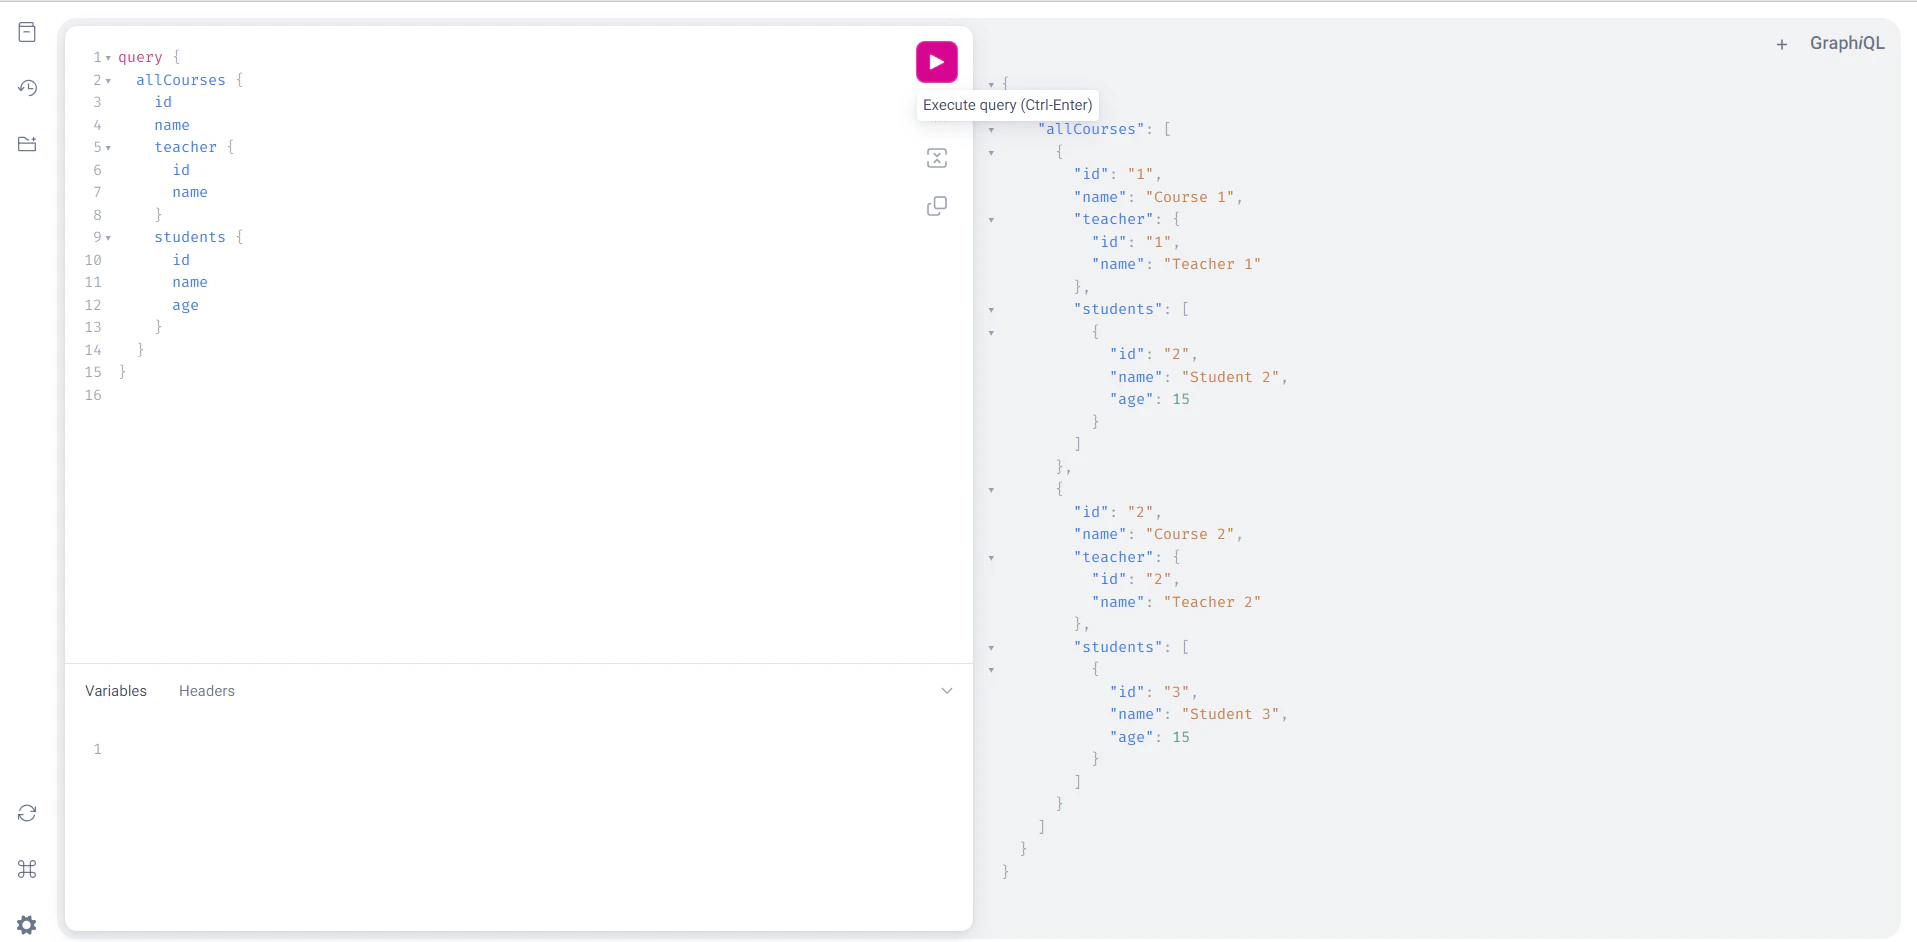Collapse the editor tools pane chevron
The height and width of the screenshot is (942, 1917).
[946, 690]
